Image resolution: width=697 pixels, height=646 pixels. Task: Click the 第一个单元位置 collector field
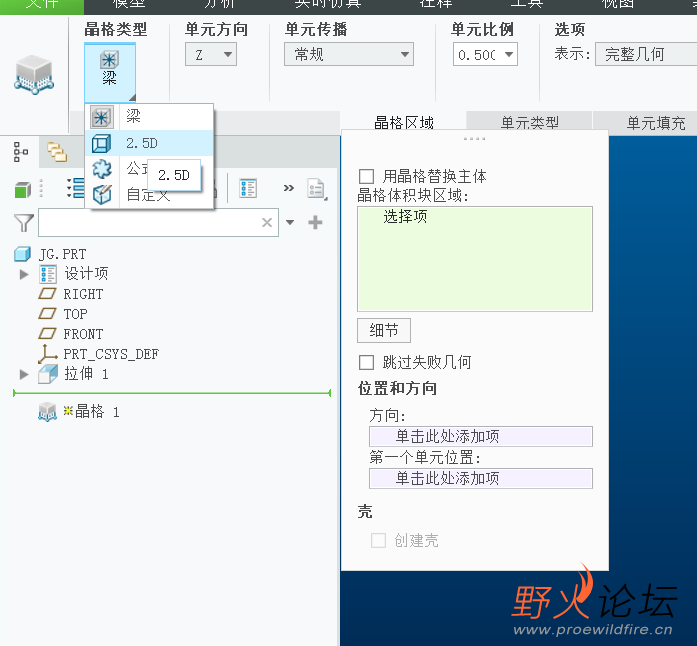pyautogui.click(x=481, y=478)
